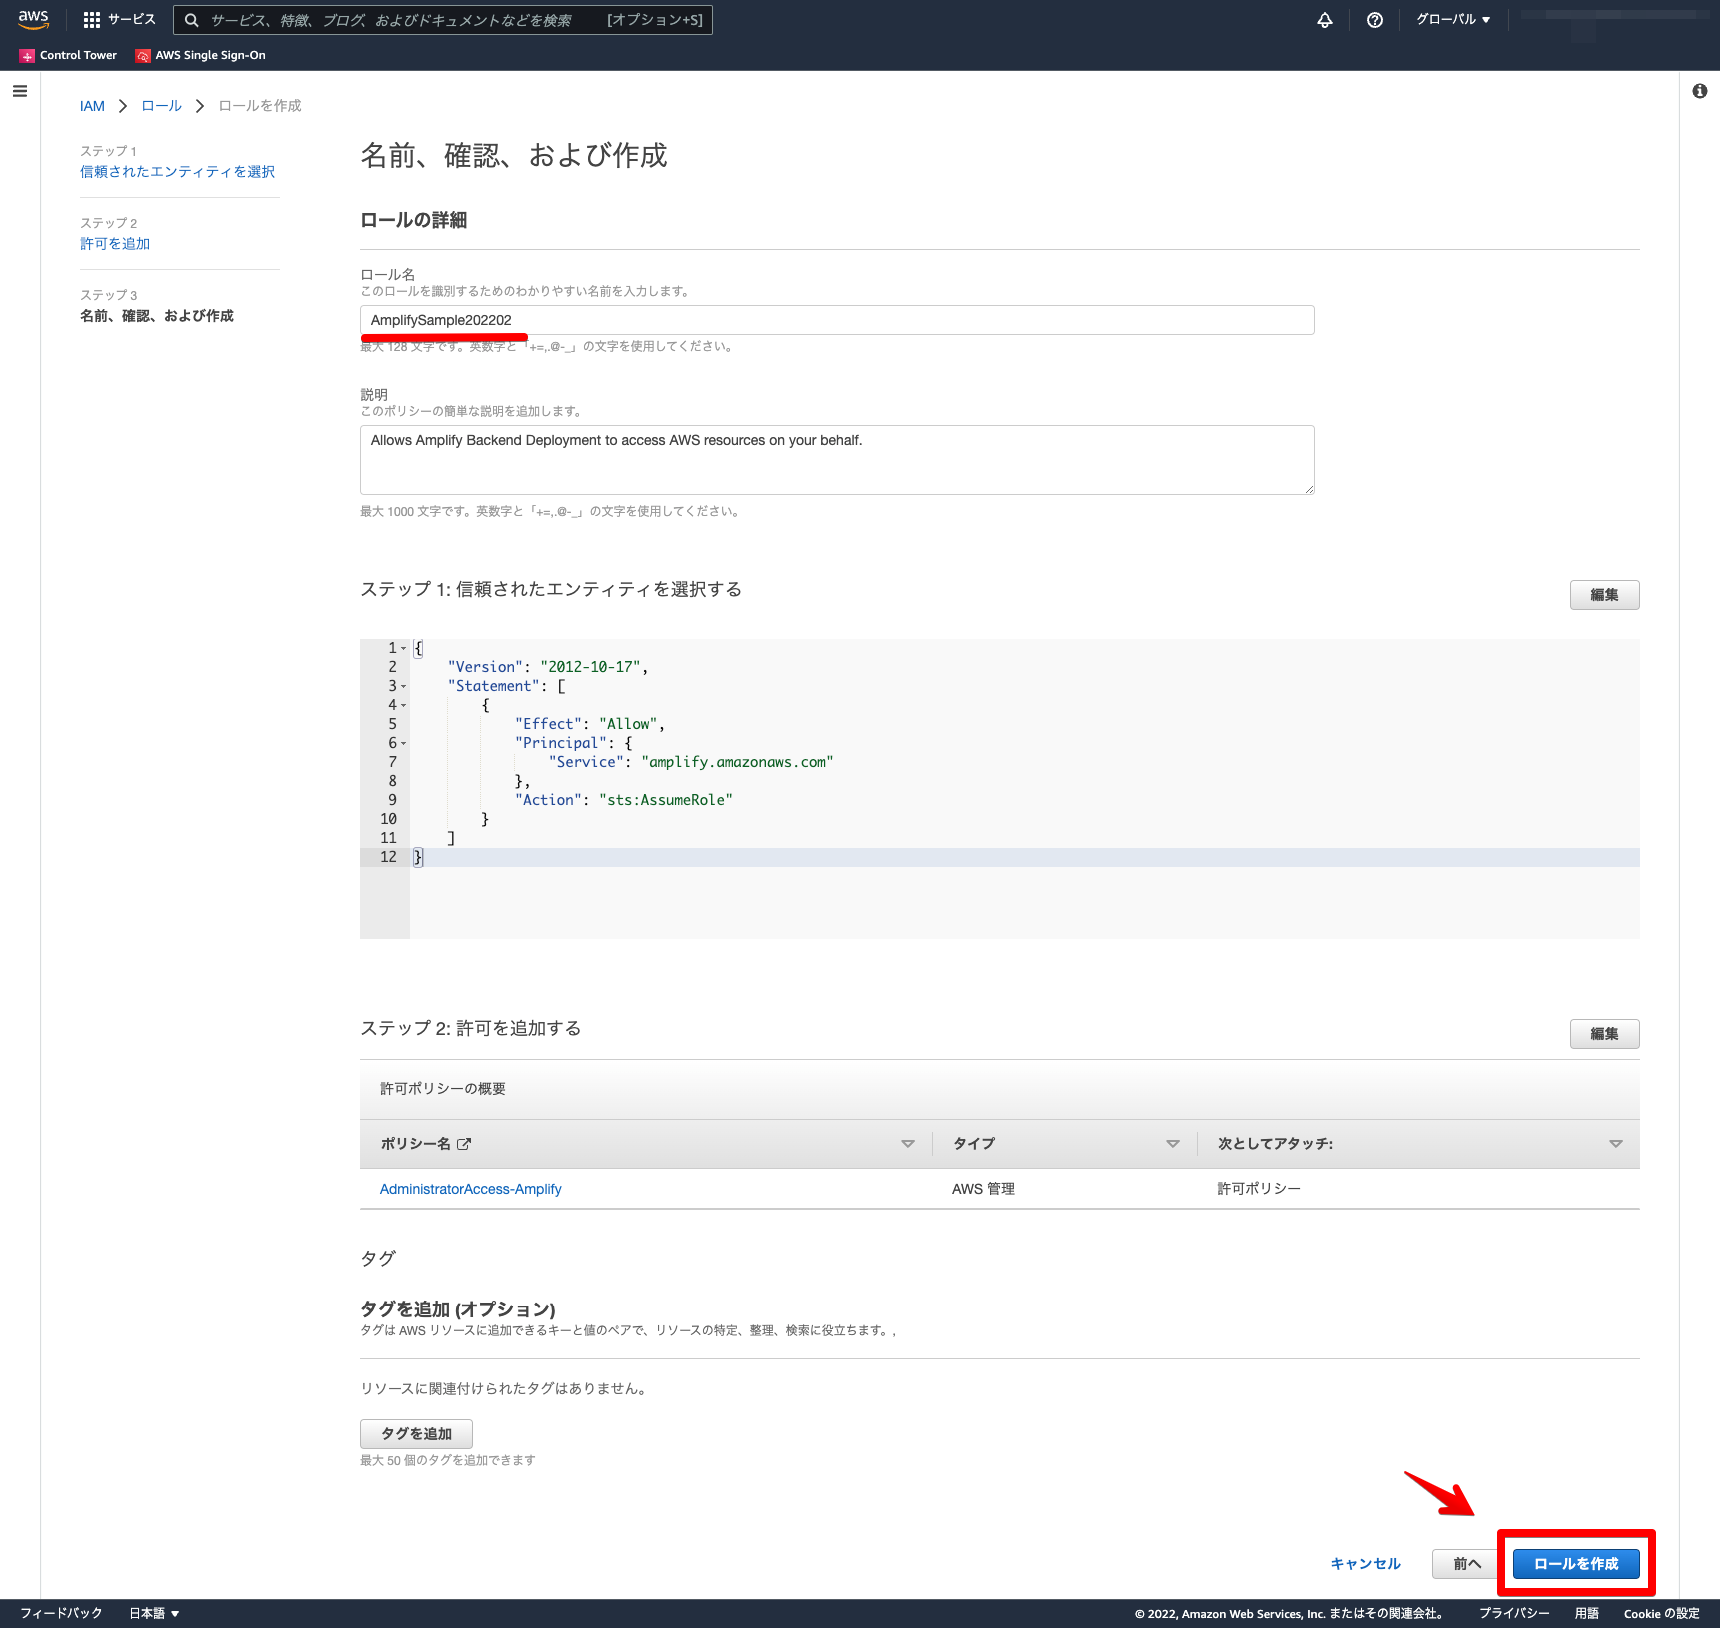1720x1628 pixels.
Task: Click the 説明 description text area
Action: 837,460
